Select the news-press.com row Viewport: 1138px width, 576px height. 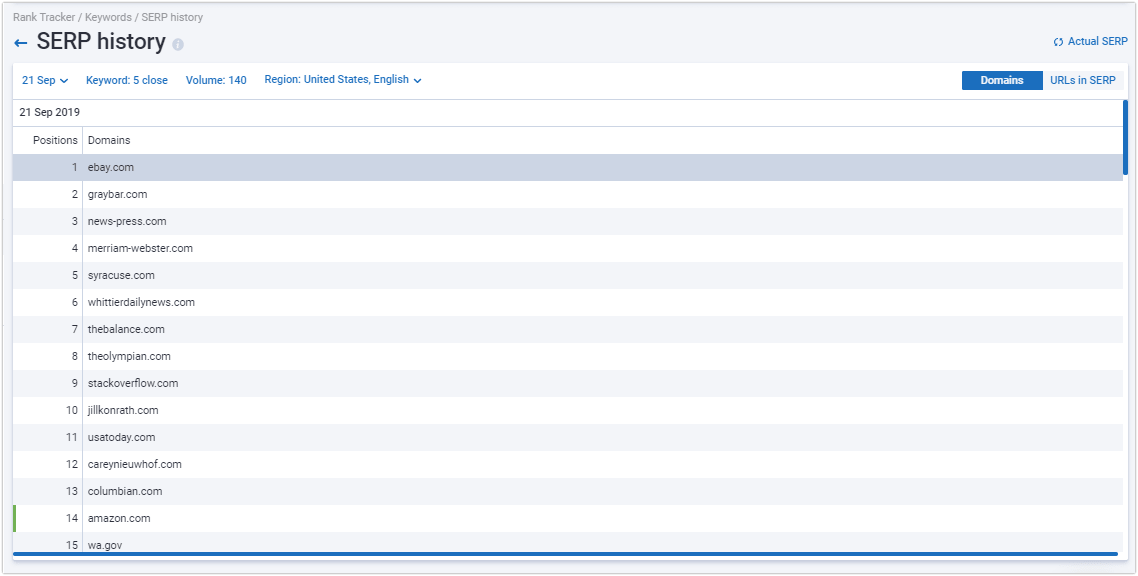point(568,221)
